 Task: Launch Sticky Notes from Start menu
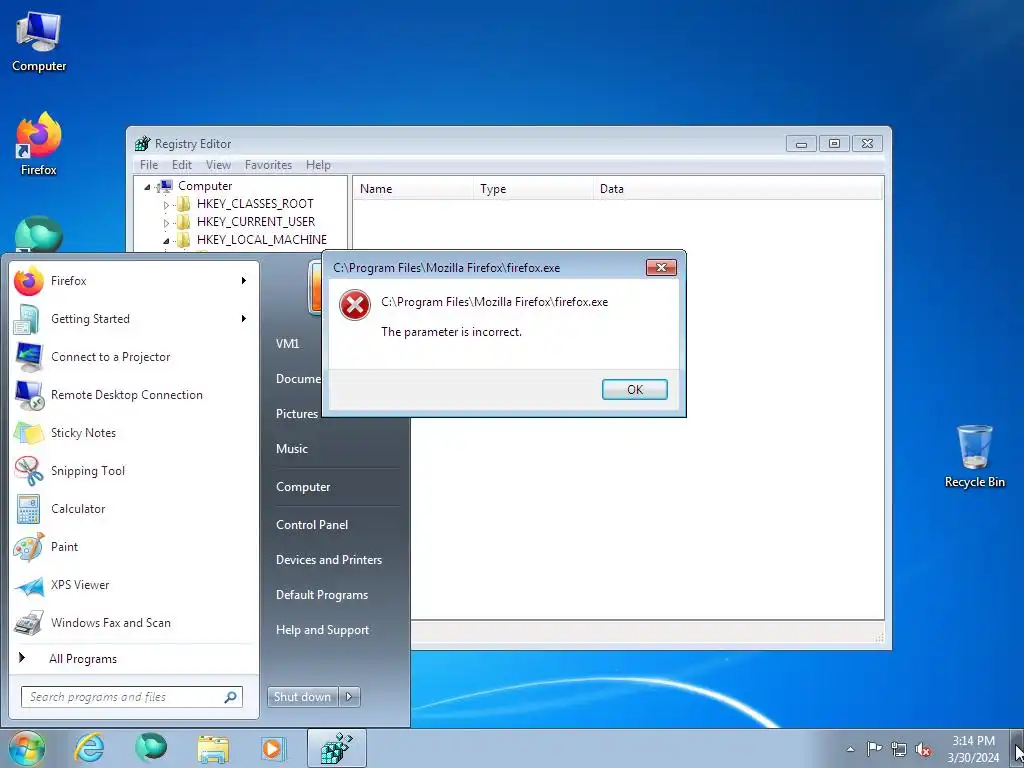pos(134,432)
